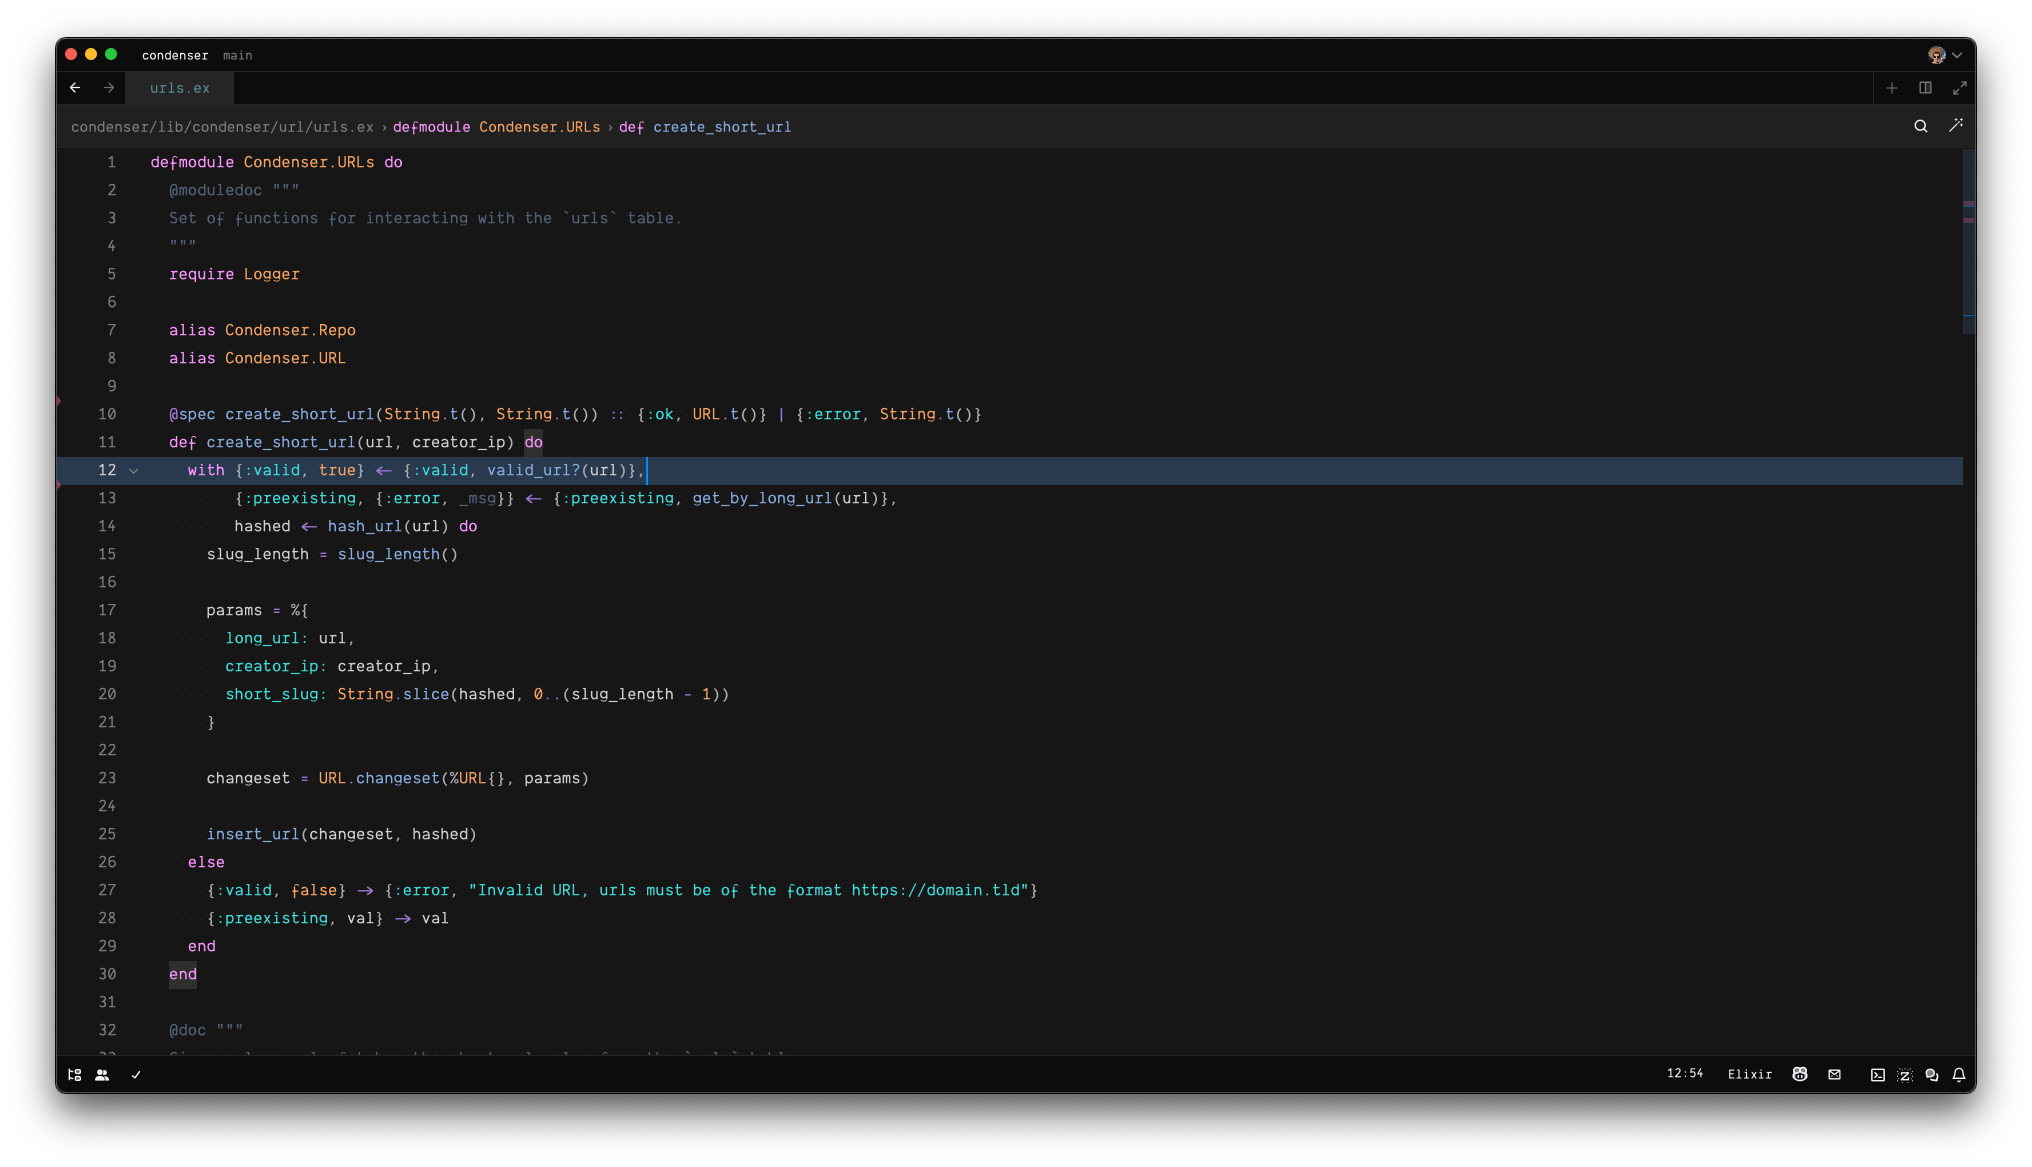Click the editor scrollbar minimap
2032x1167 pixels.
tap(1968, 240)
